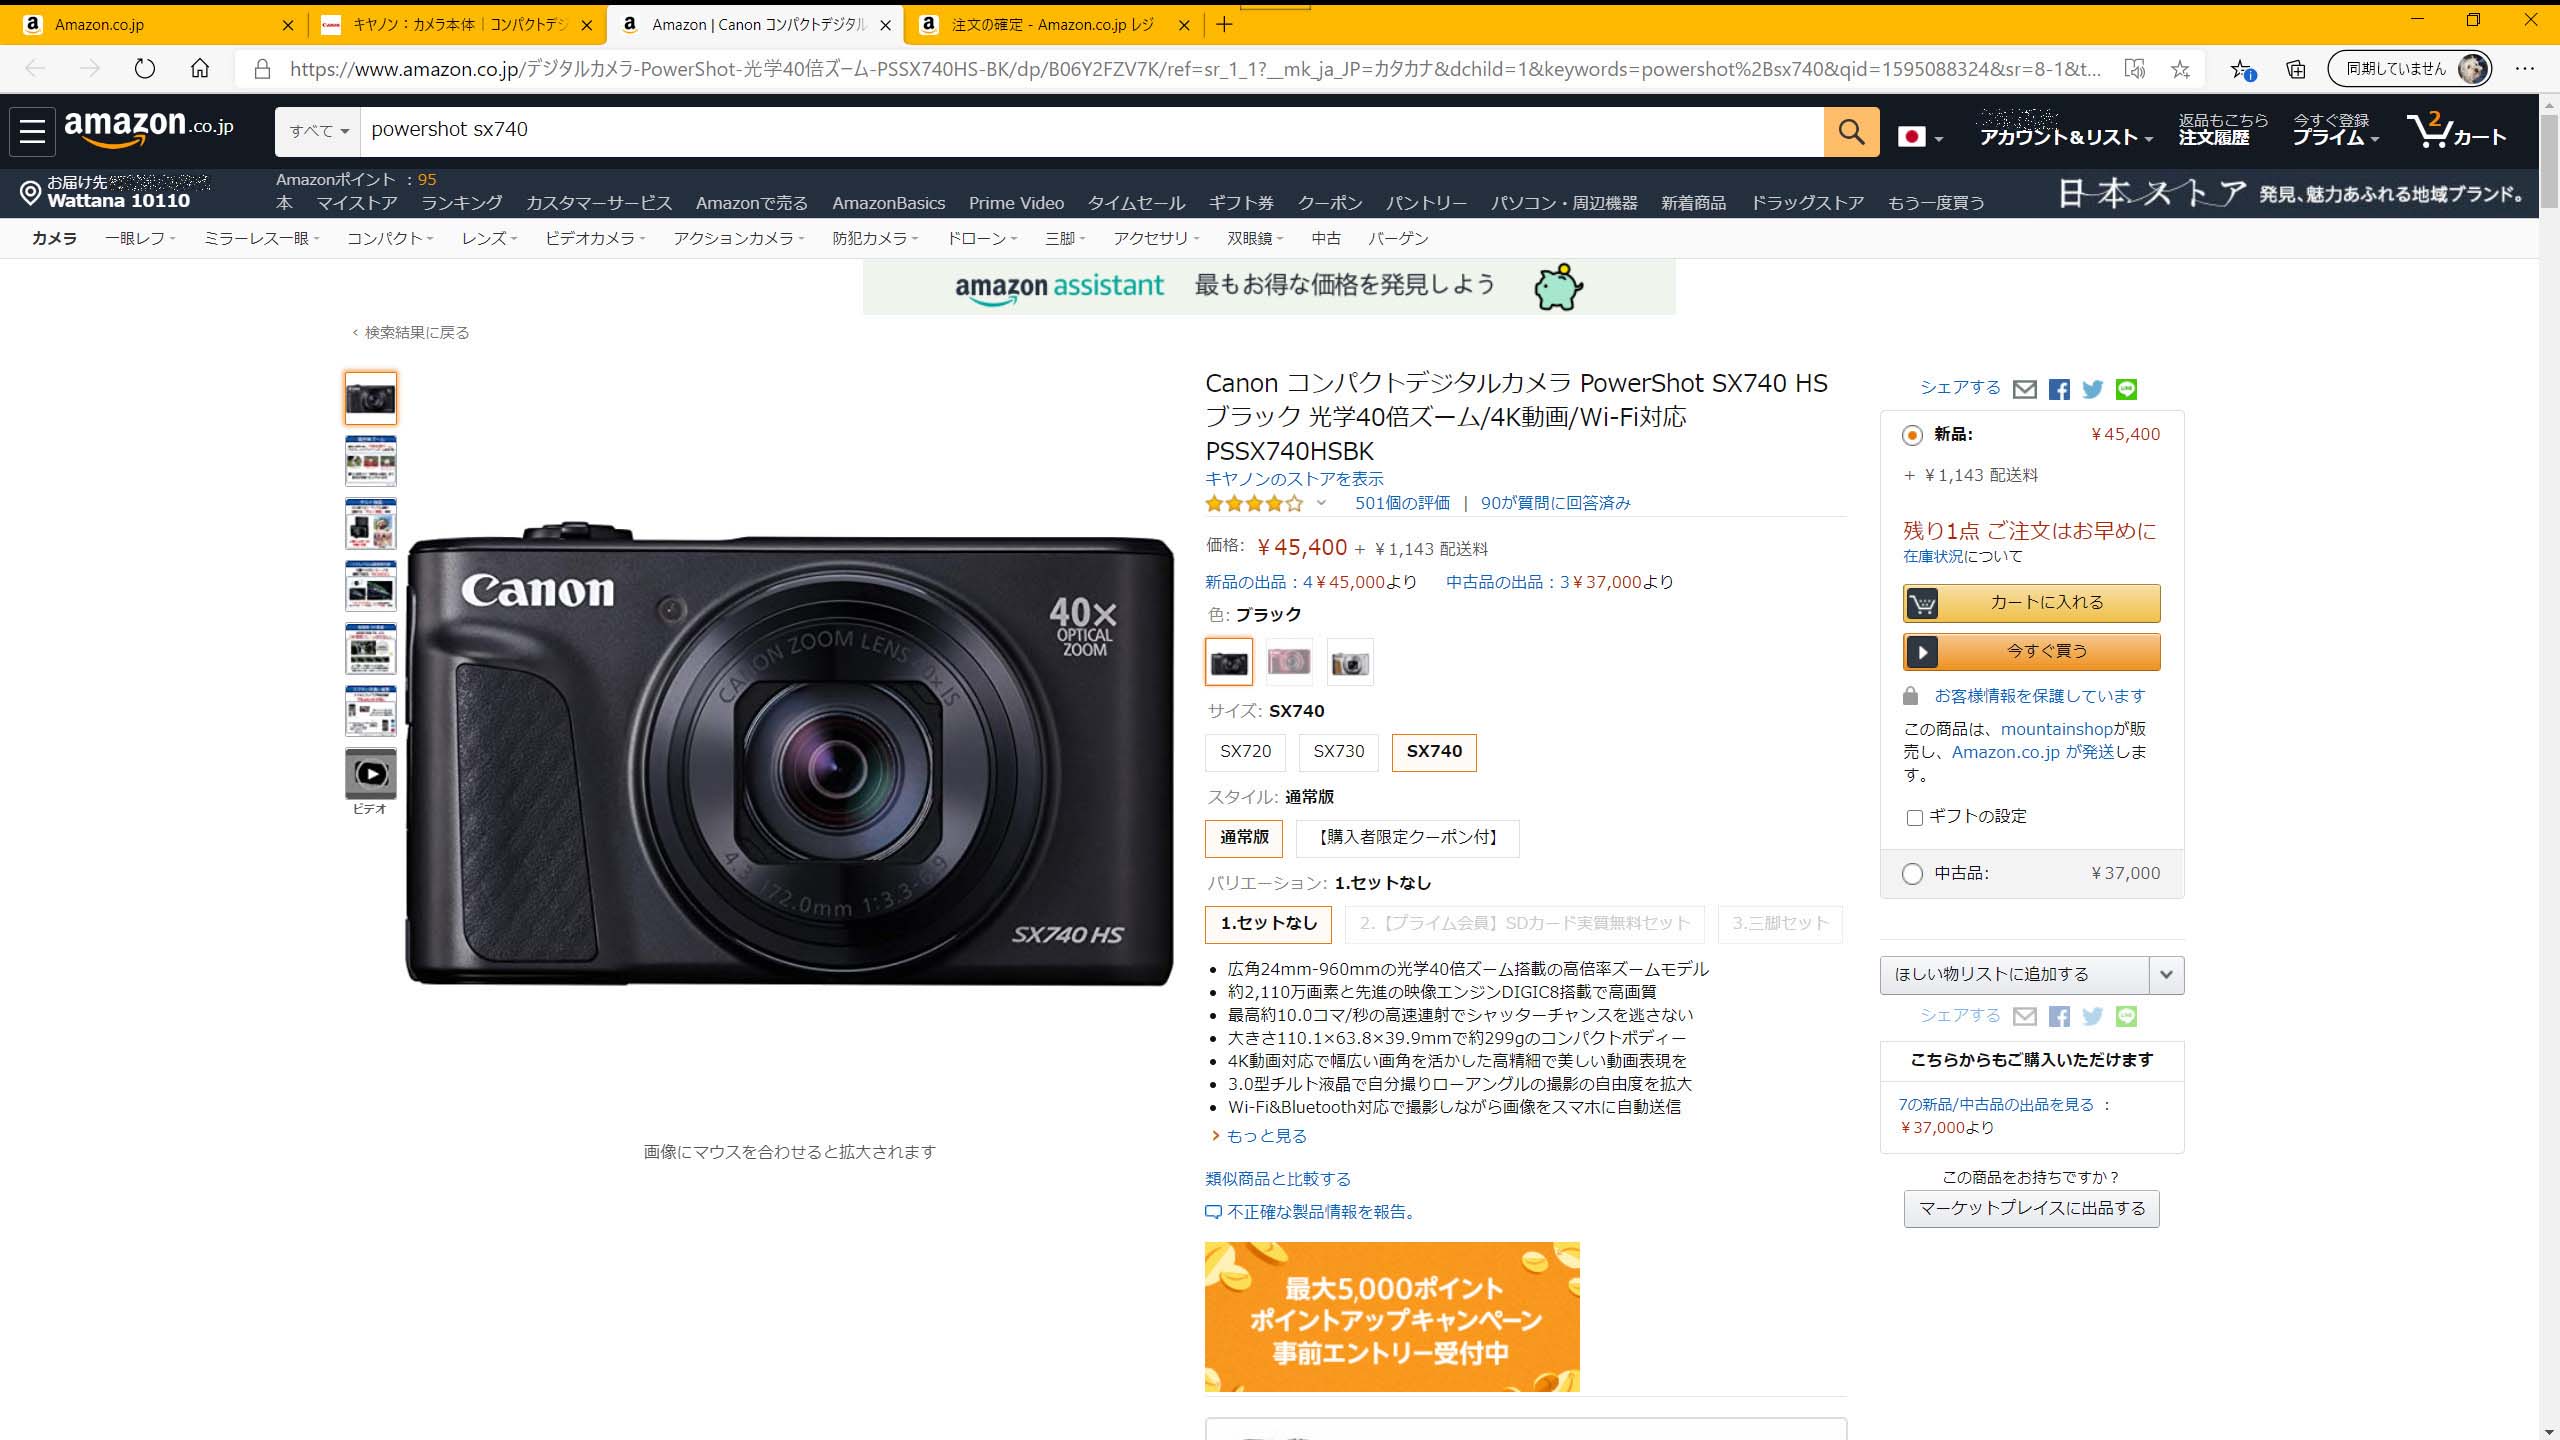Share on LINE icon at top
The height and width of the screenshot is (1440, 2560).
point(2126,389)
